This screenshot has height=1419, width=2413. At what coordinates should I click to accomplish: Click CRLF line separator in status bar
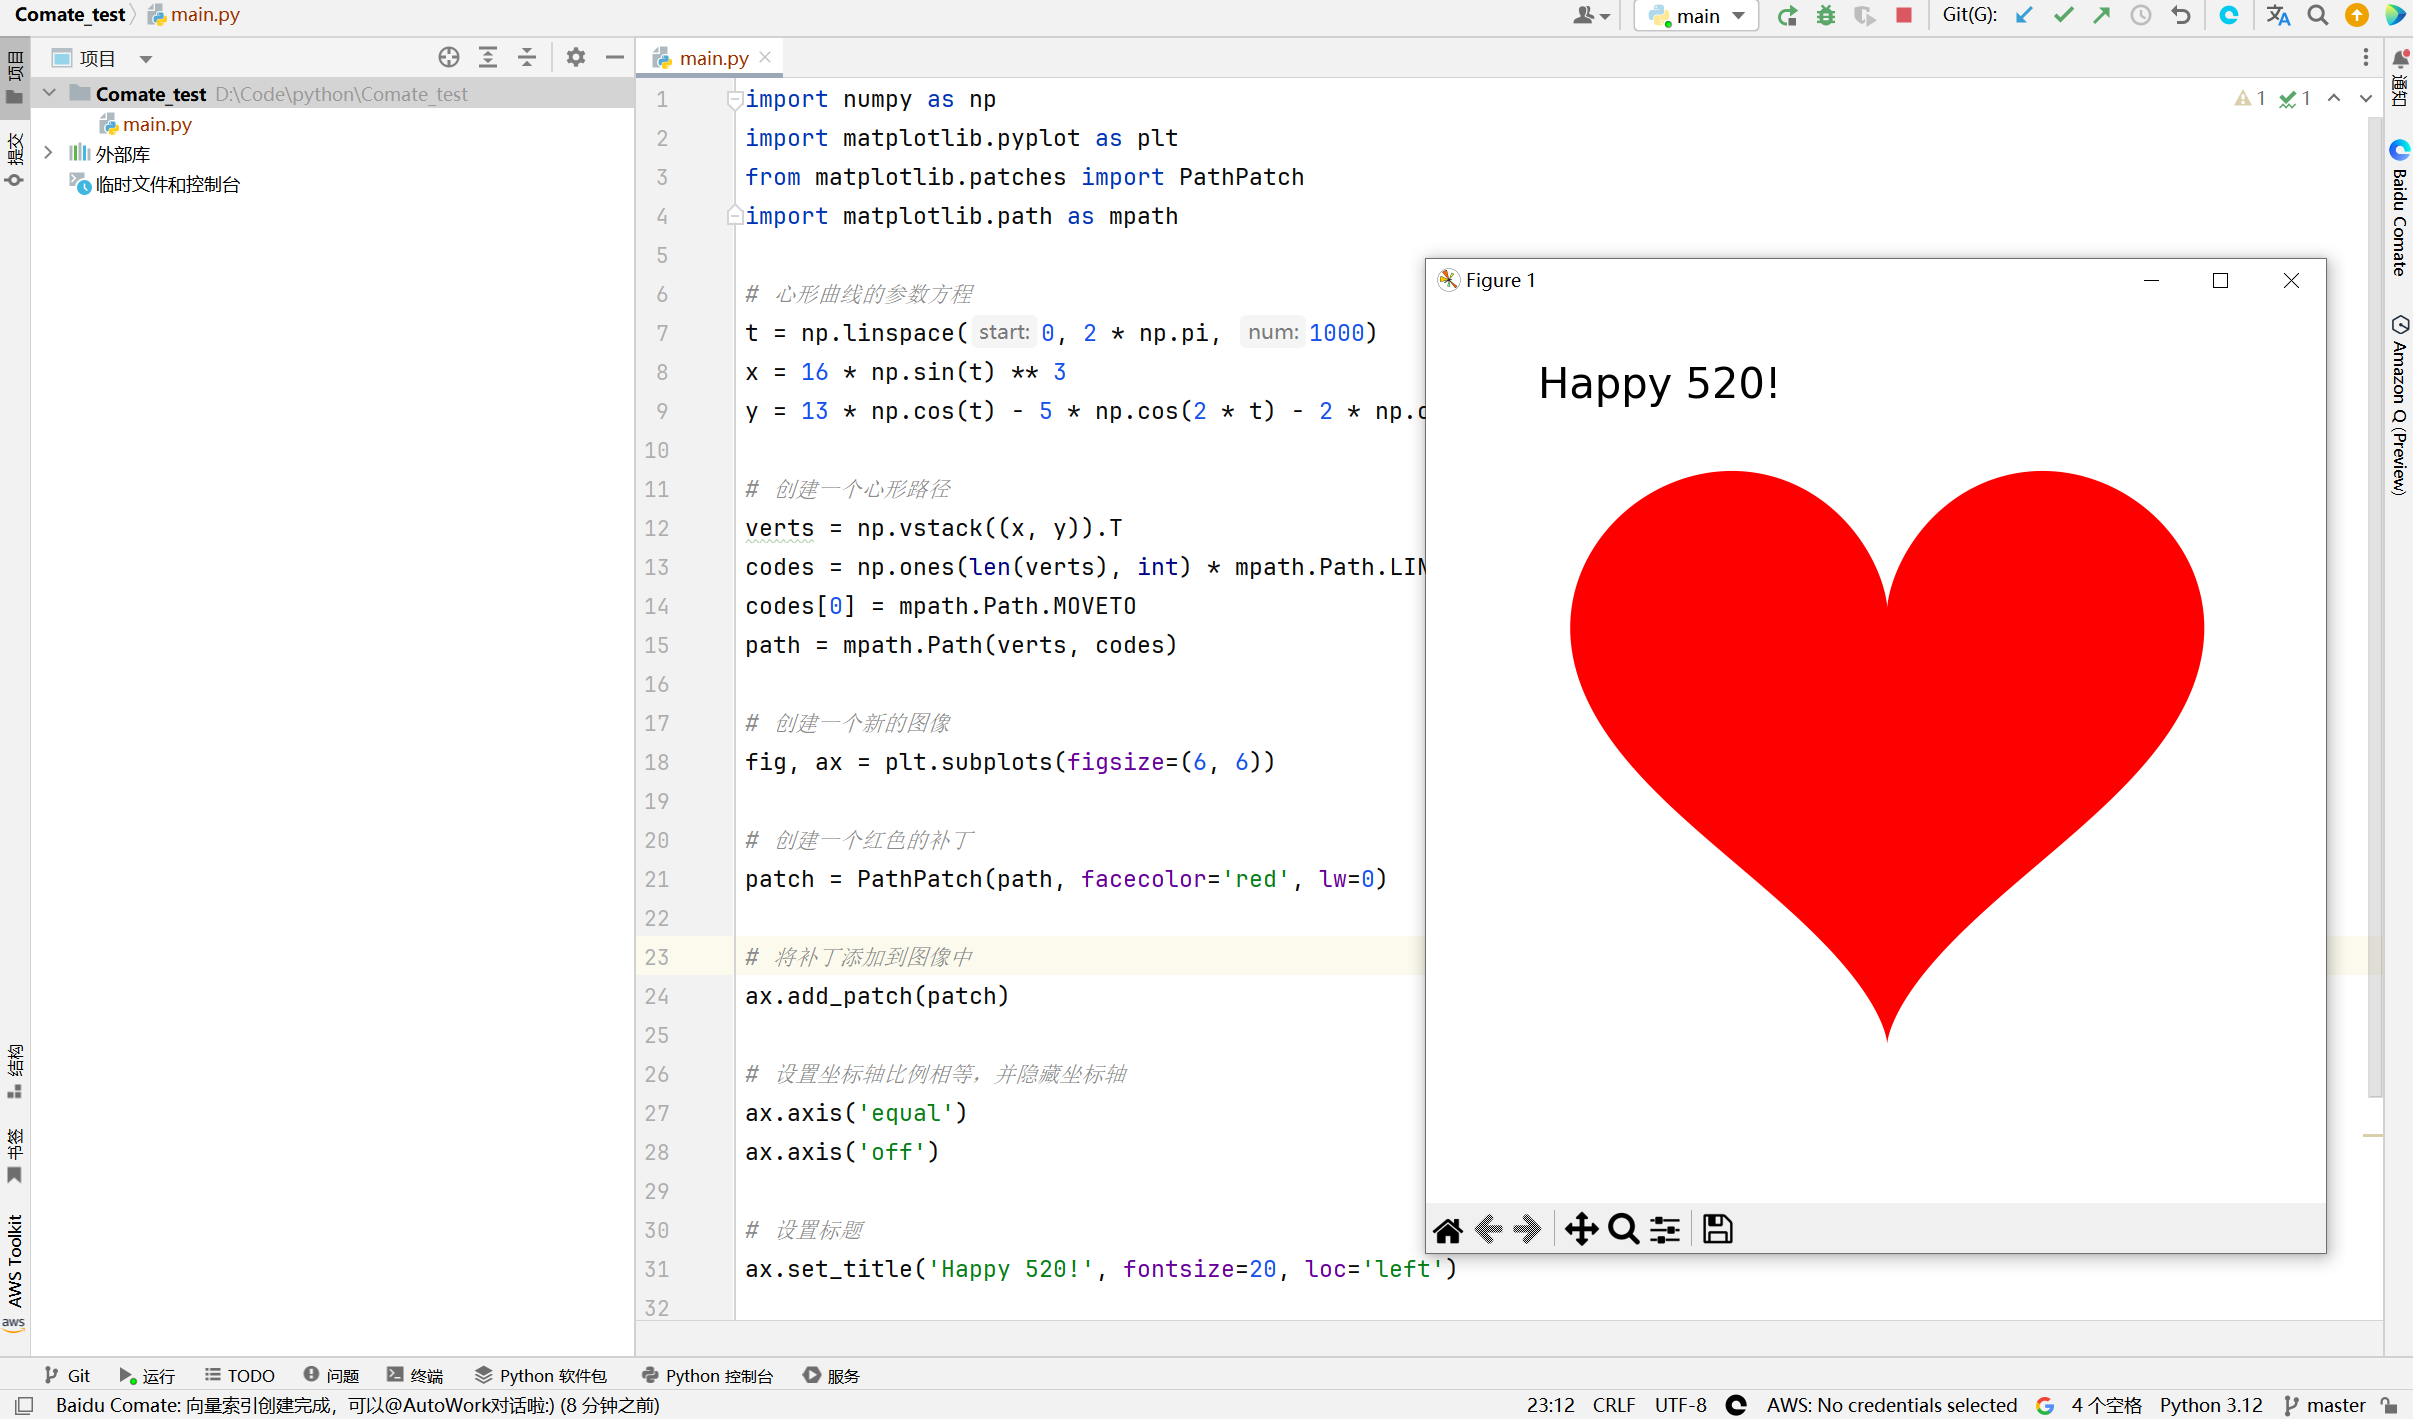[1614, 1405]
